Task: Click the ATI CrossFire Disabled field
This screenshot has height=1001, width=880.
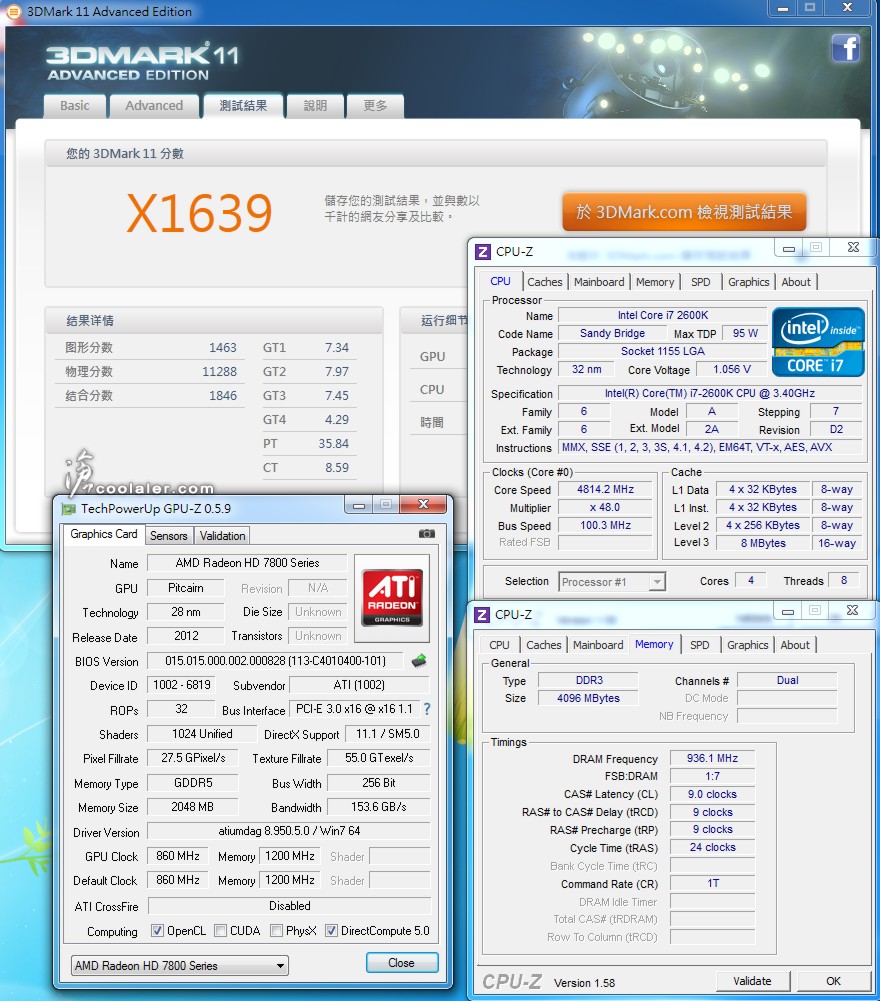Action: tap(289, 906)
